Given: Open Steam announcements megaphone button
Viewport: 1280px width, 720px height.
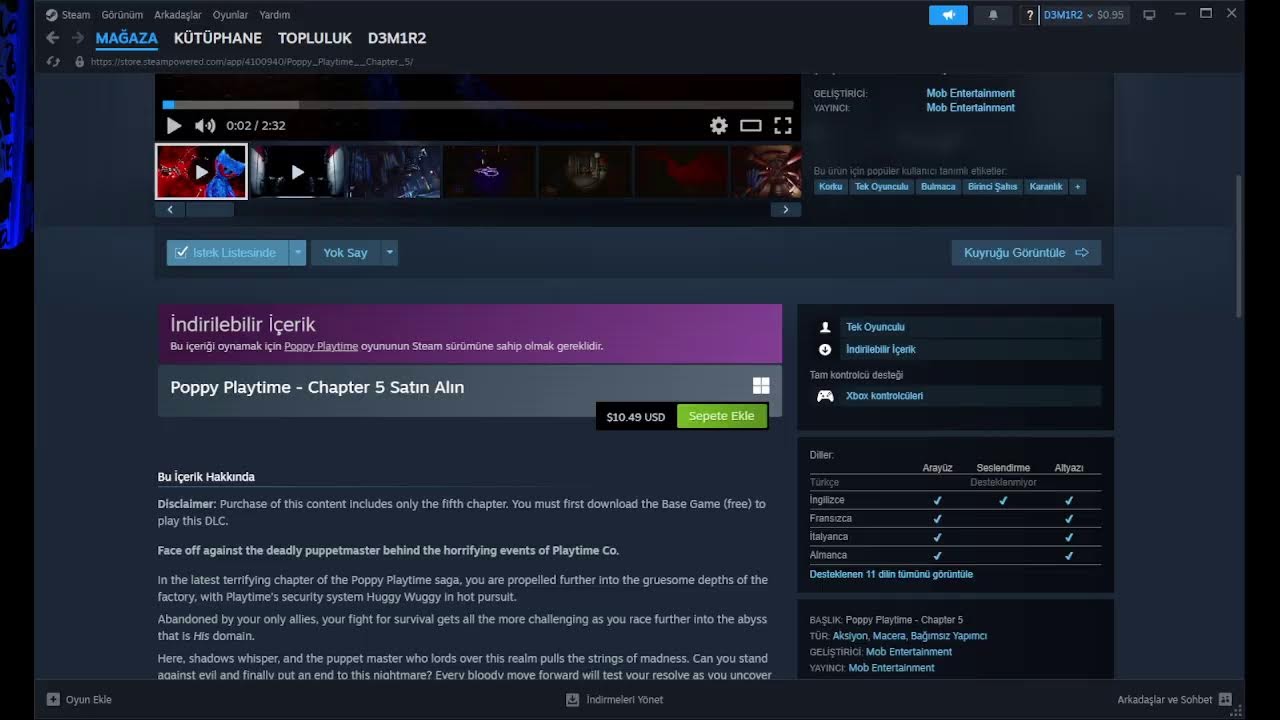Looking at the screenshot, I should pos(949,15).
